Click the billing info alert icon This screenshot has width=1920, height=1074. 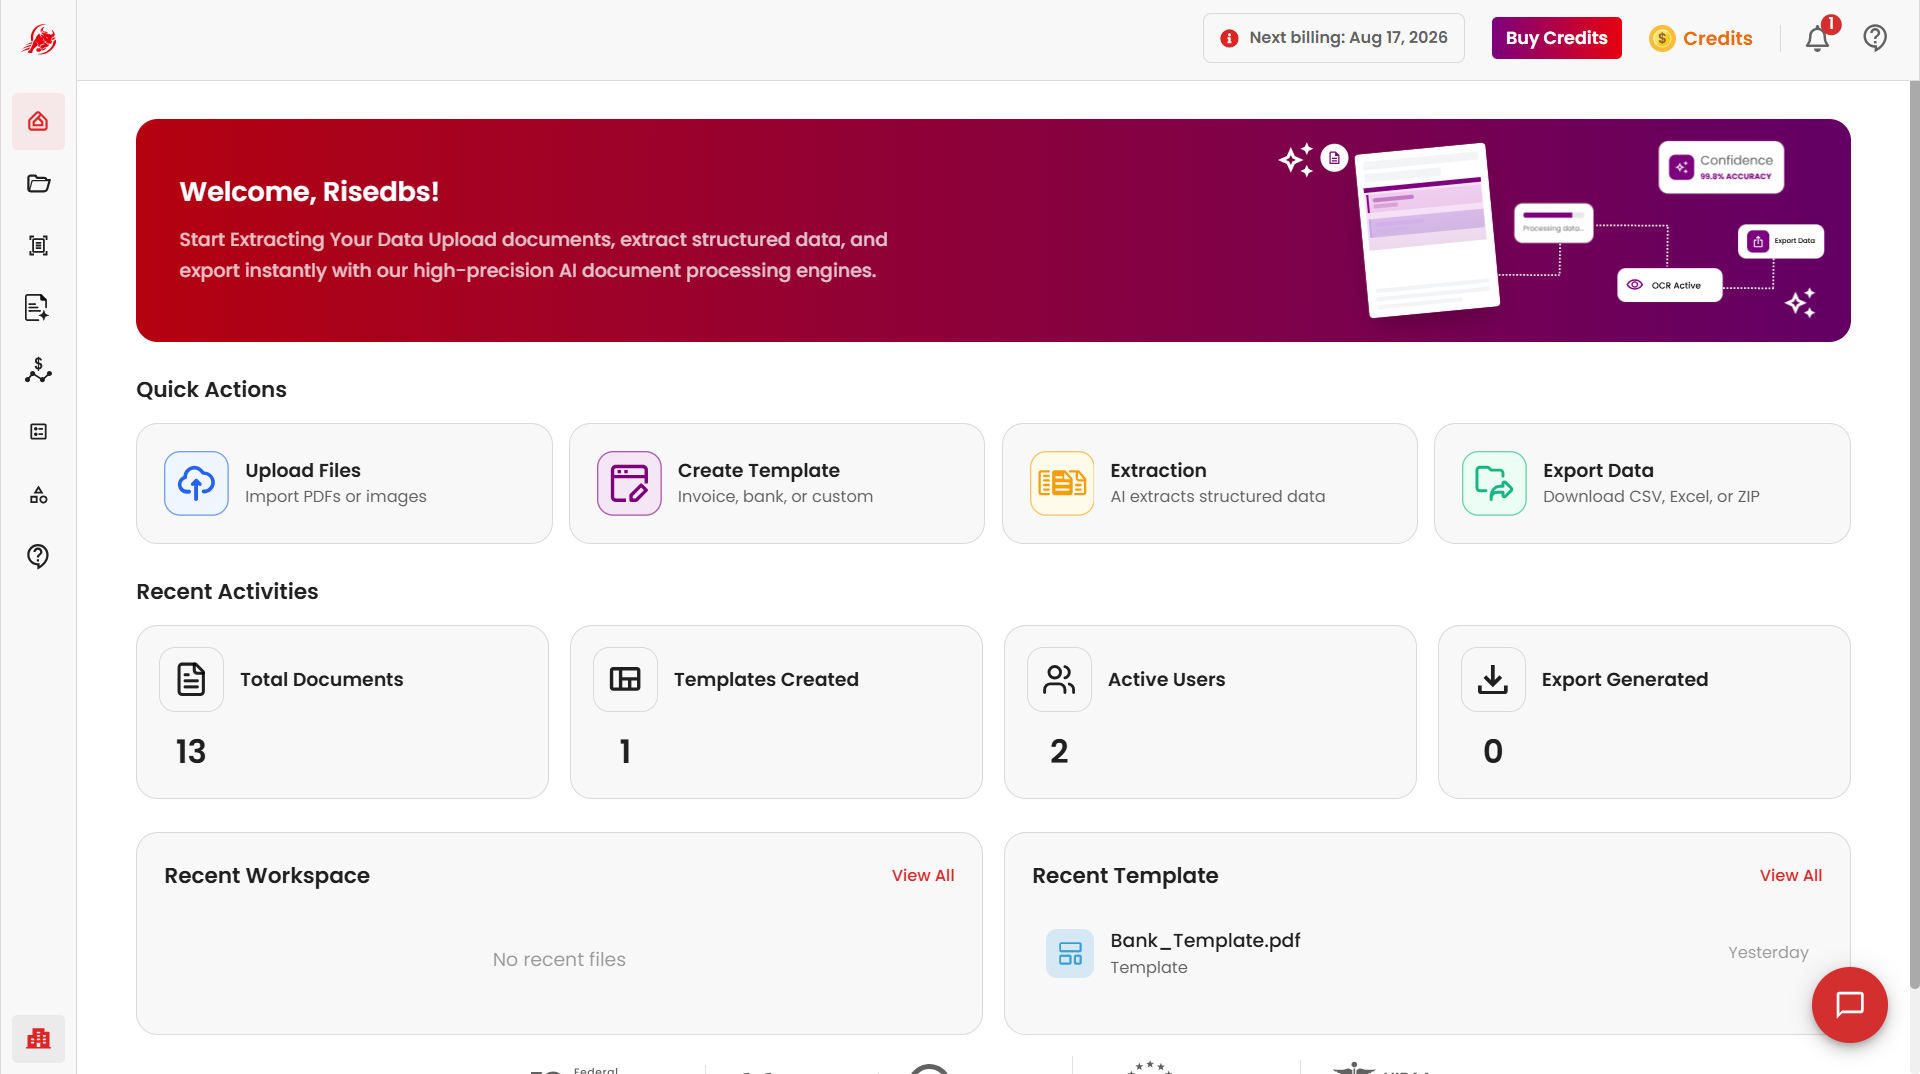pyautogui.click(x=1229, y=38)
